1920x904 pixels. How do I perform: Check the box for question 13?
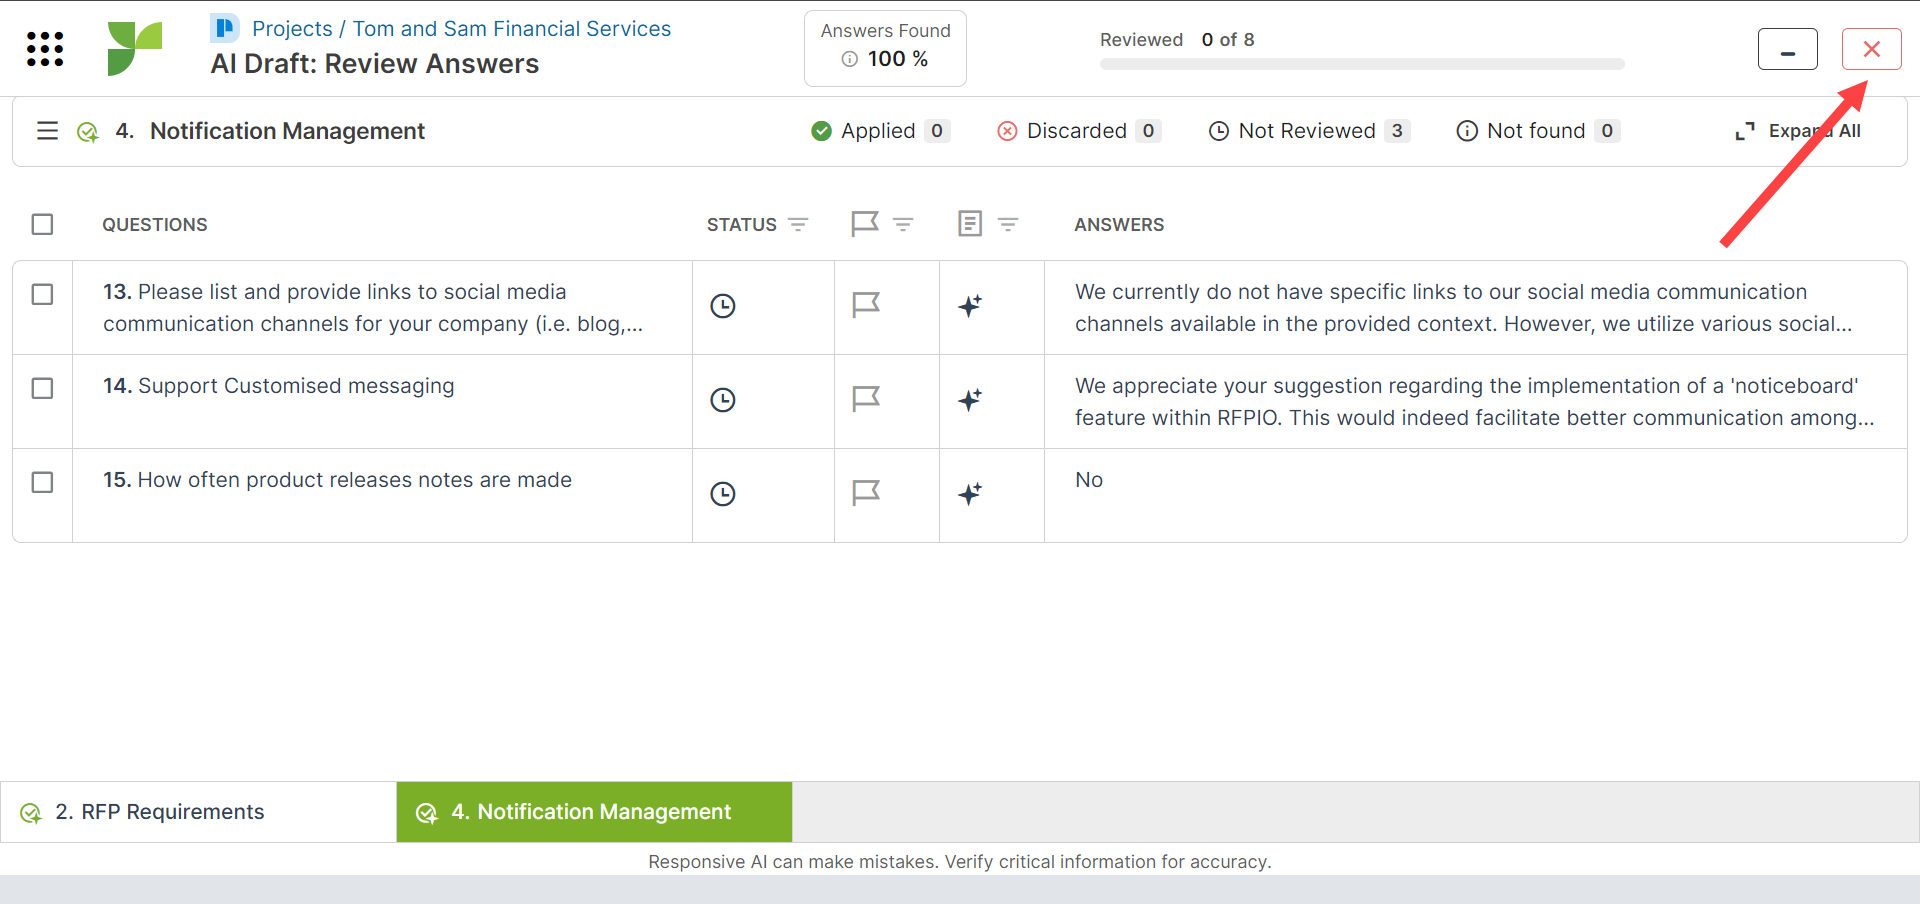click(x=42, y=294)
